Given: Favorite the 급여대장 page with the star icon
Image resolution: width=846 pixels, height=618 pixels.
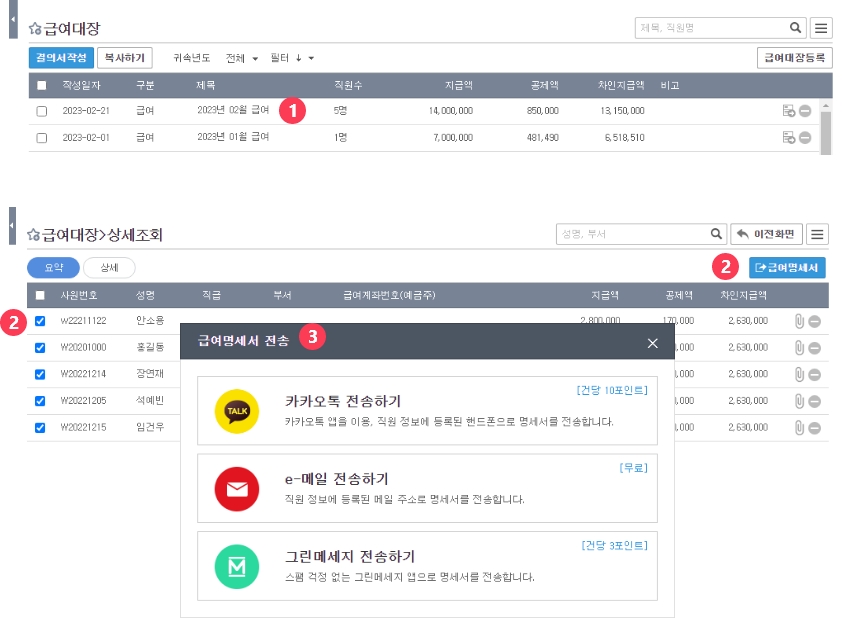Looking at the screenshot, I should [34, 30].
